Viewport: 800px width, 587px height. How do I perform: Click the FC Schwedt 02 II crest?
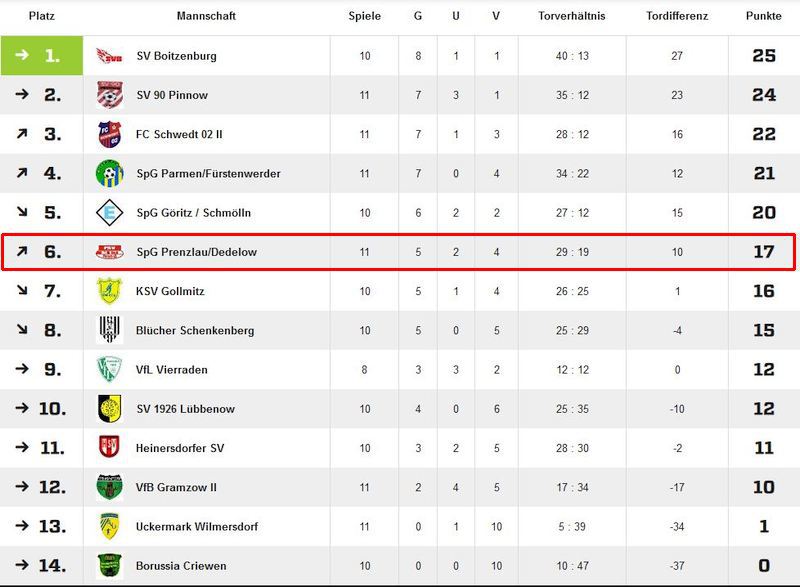pos(108,134)
